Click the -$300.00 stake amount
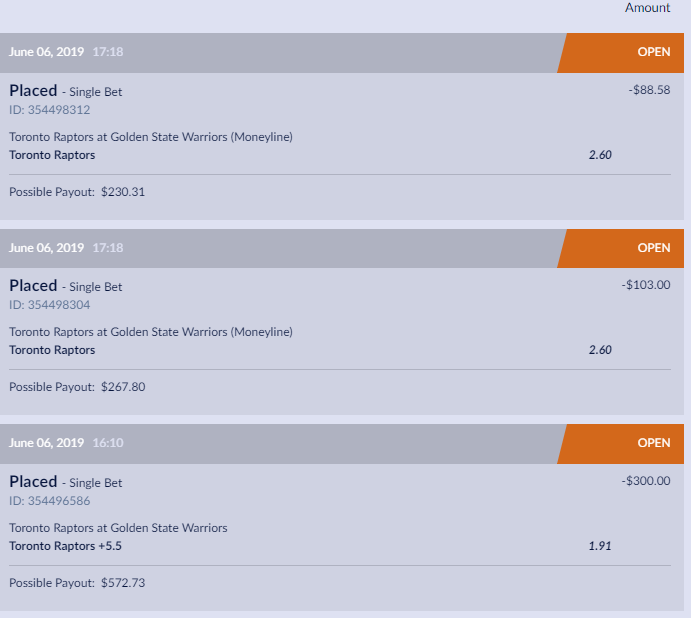 (645, 481)
